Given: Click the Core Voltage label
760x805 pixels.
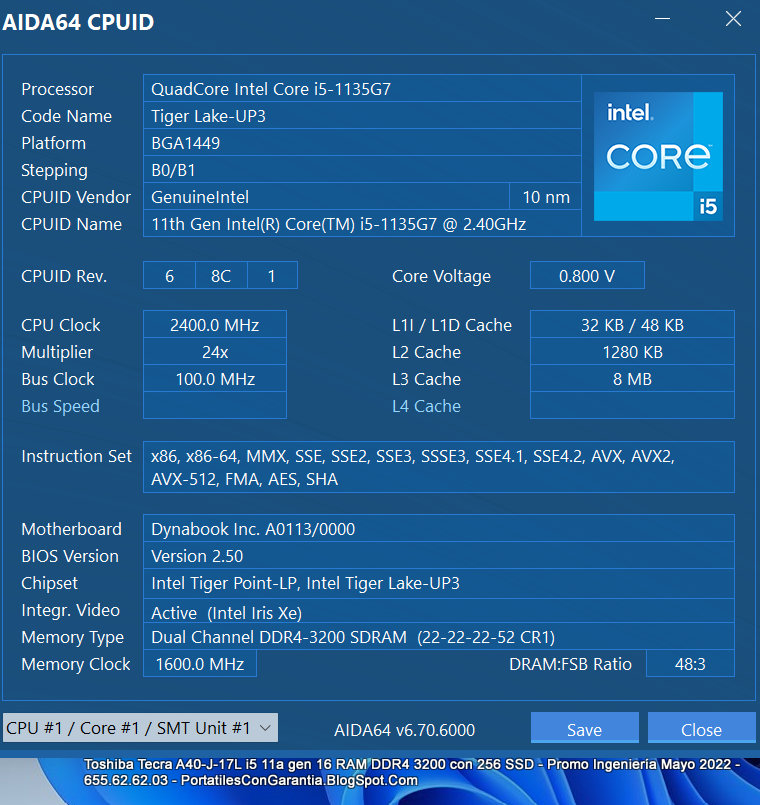Looking at the screenshot, I should 441,276.
